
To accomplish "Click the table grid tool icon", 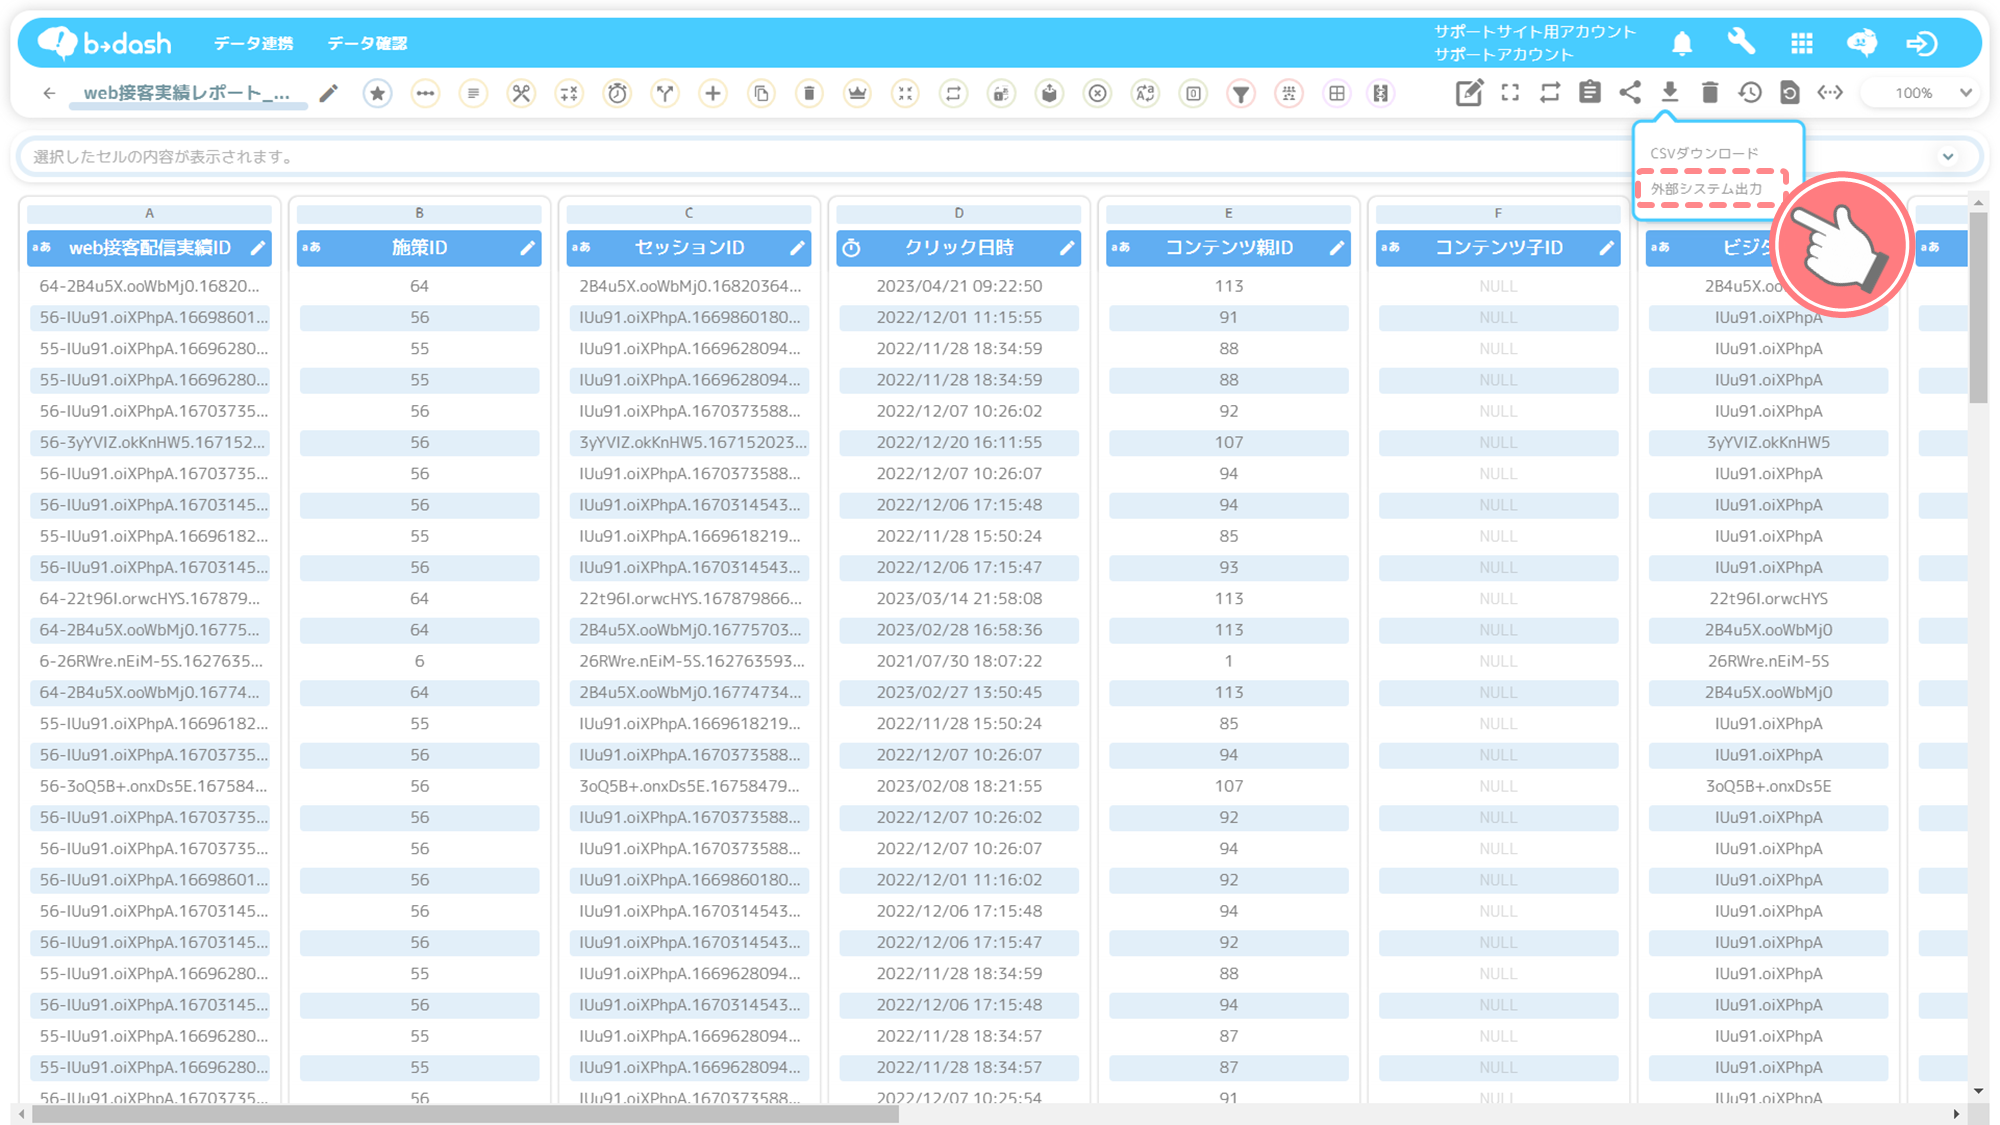I will [x=1337, y=93].
